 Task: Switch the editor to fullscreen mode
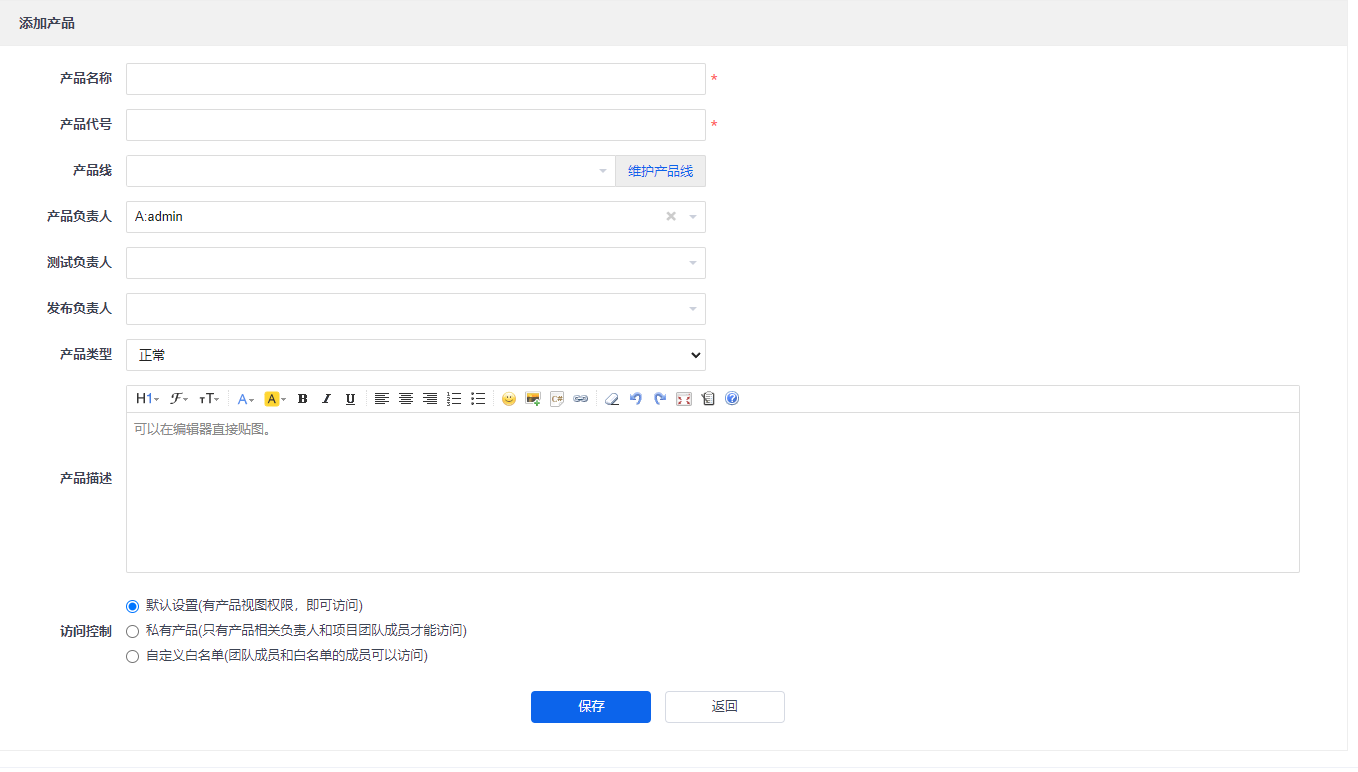(x=684, y=399)
